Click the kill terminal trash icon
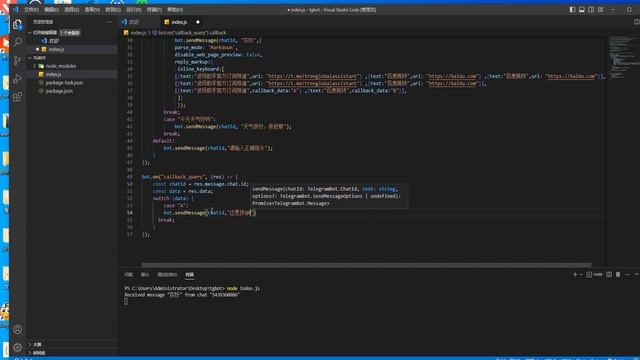Image resolution: width=640 pixels, height=360 pixels. (618, 274)
